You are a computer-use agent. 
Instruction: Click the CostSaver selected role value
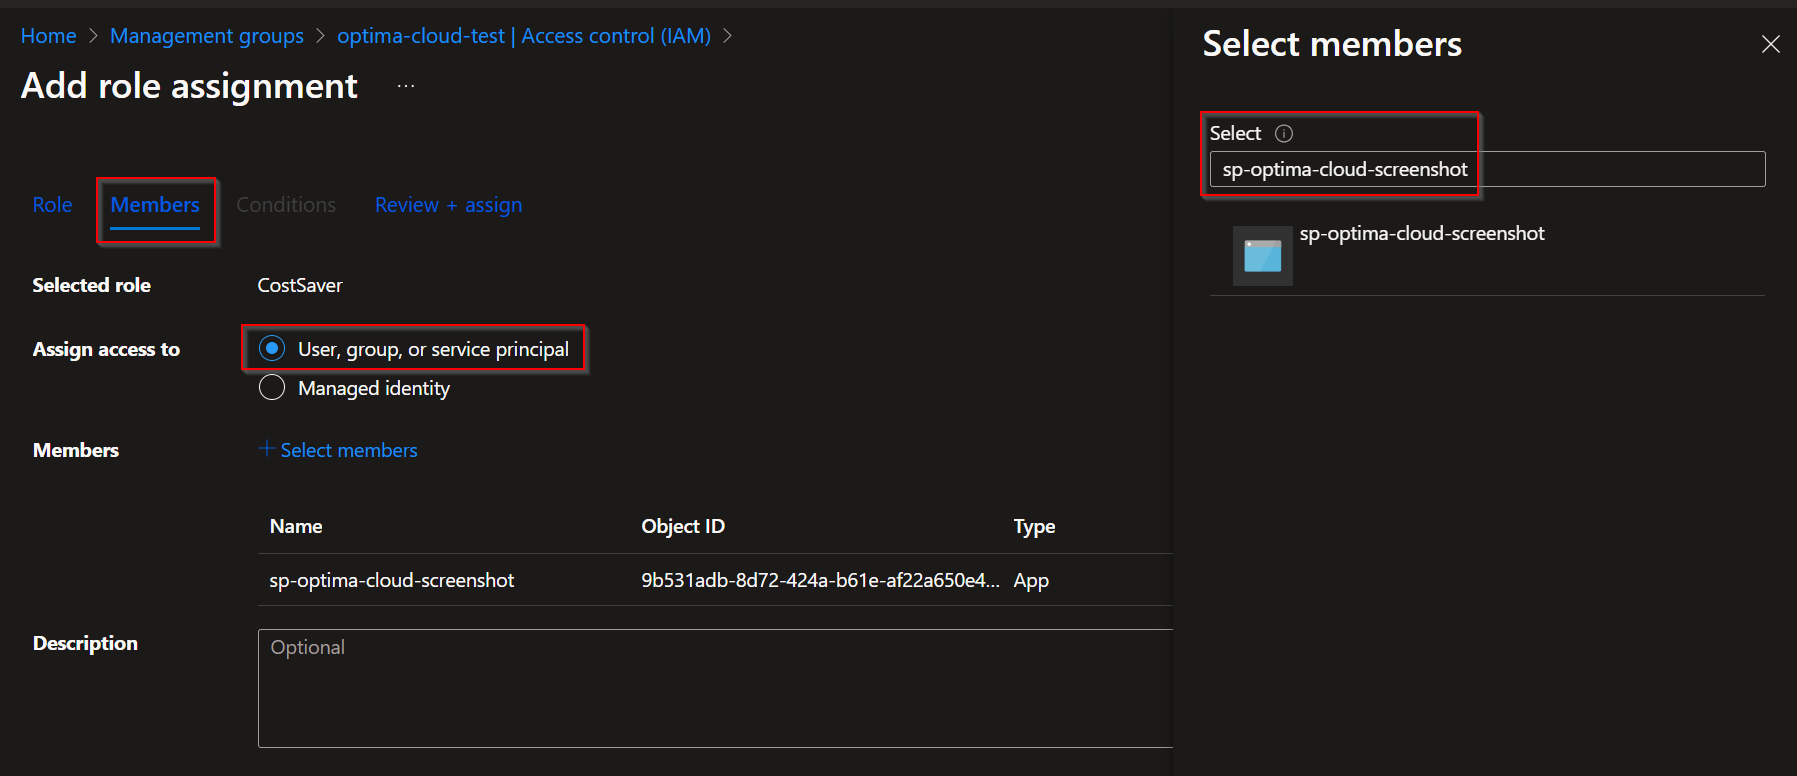[x=300, y=285]
